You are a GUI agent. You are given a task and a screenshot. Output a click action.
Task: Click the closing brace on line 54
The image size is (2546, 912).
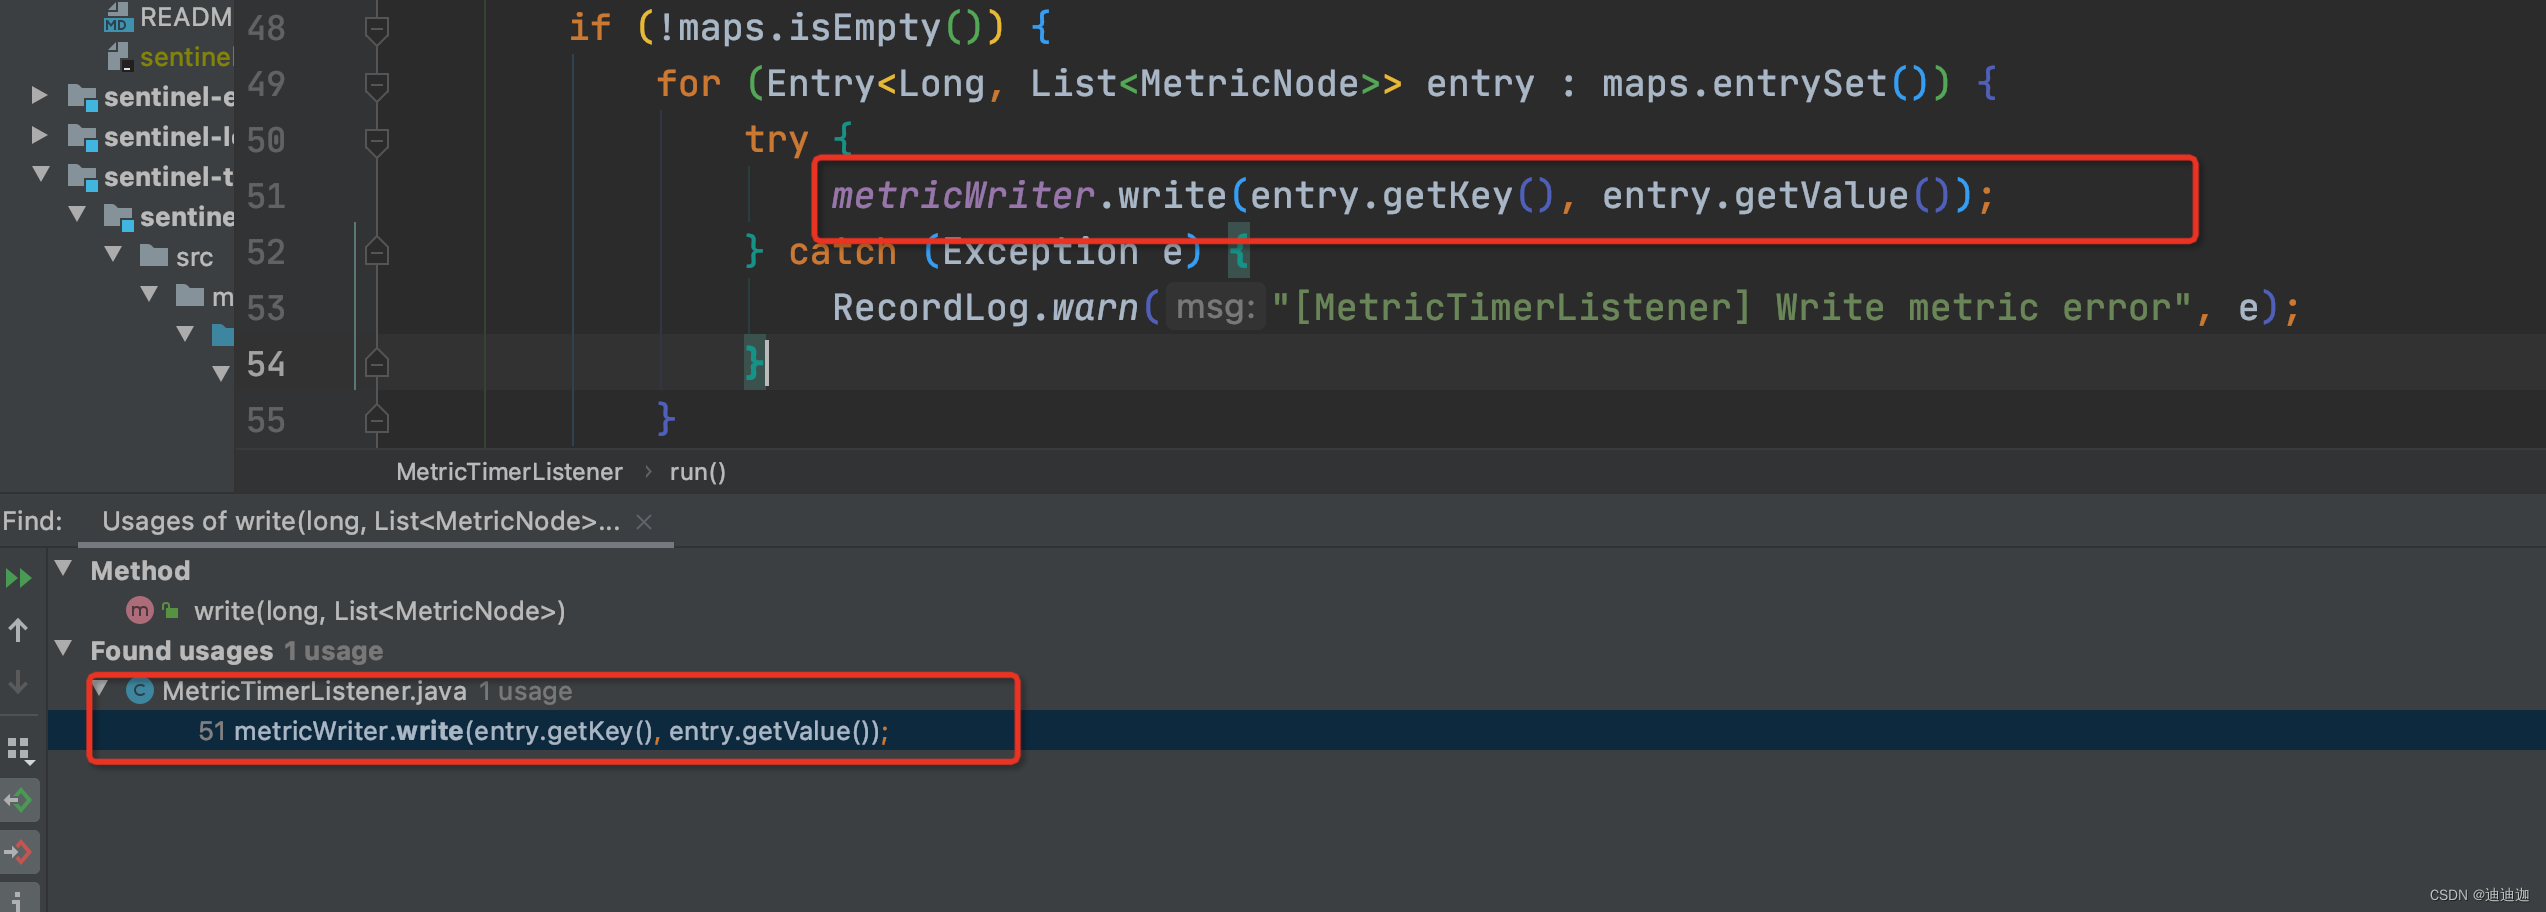point(753,363)
